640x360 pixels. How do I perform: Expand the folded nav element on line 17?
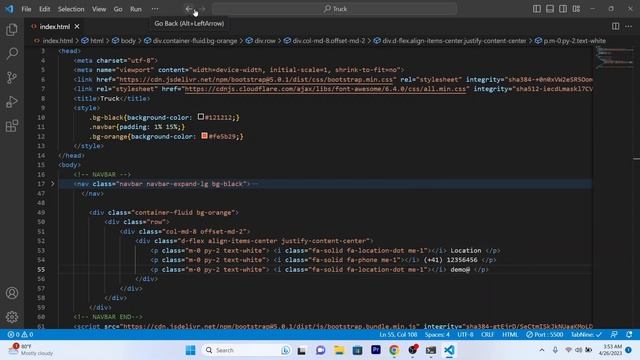[52, 184]
